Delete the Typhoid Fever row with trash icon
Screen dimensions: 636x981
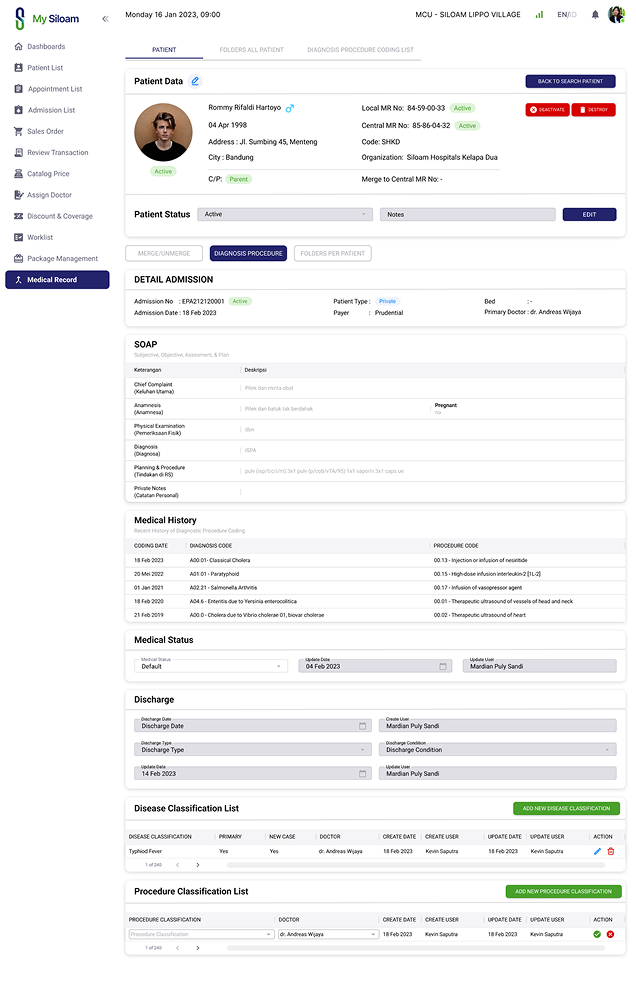pos(611,851)
